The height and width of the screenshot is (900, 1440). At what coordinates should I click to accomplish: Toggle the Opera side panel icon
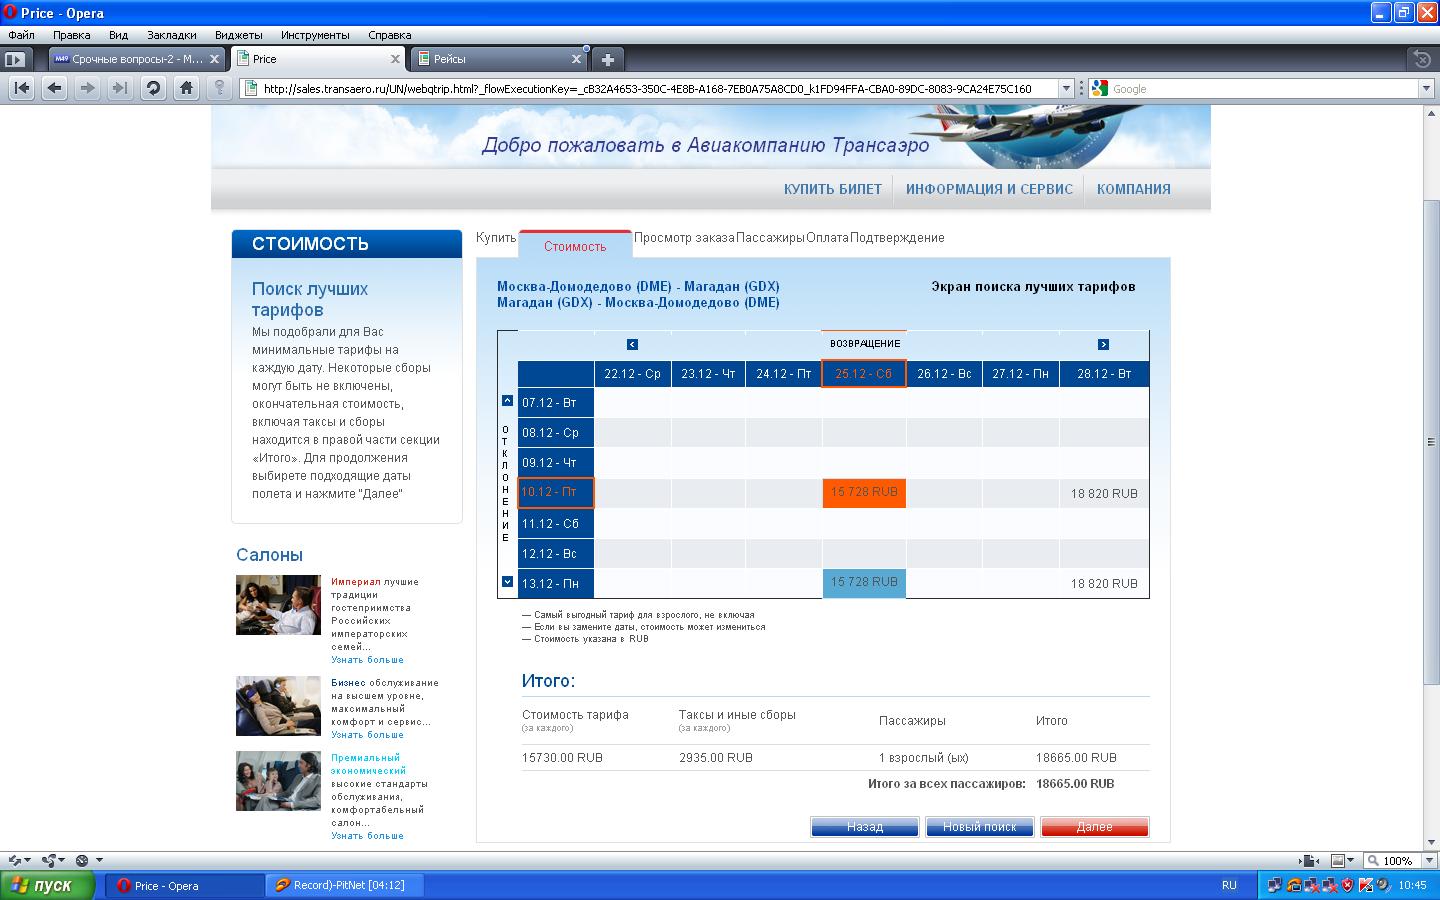point(17,59)
